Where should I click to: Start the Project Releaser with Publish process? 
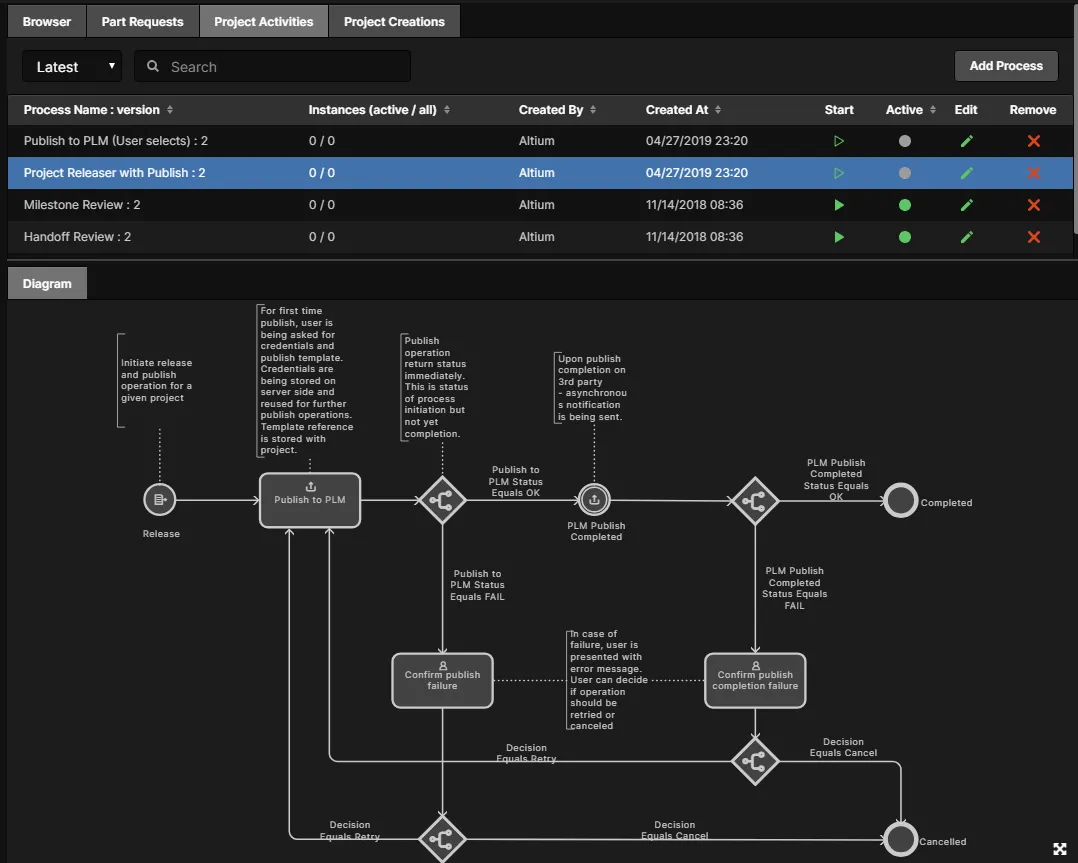[x=839, y=173]
